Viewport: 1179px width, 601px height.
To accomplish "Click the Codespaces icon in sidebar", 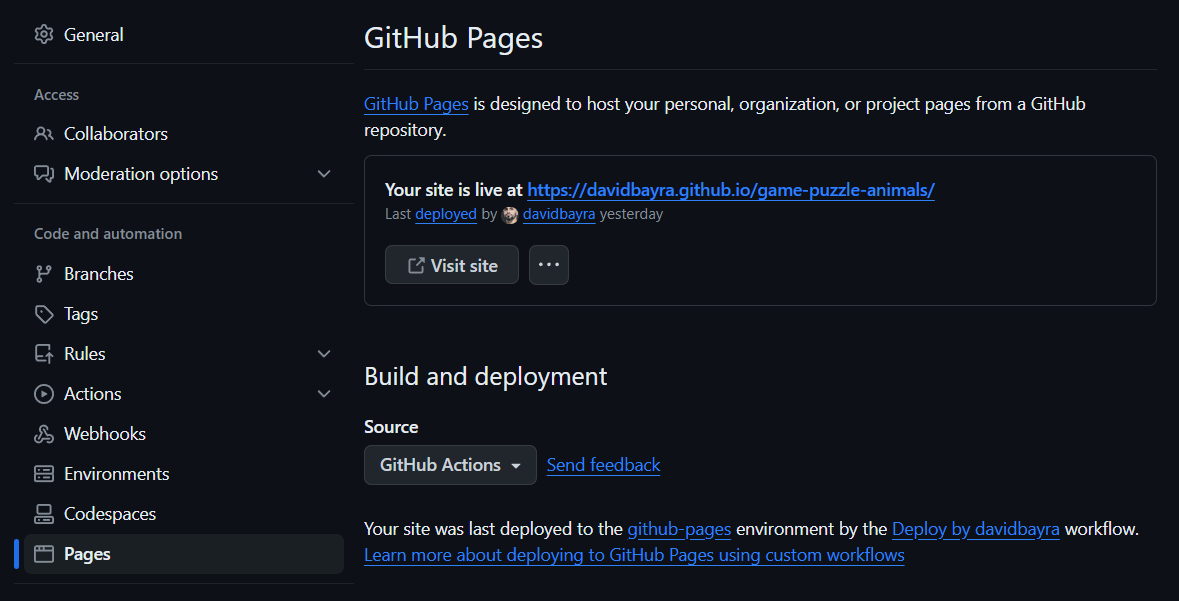I will [x=44, y=514].
